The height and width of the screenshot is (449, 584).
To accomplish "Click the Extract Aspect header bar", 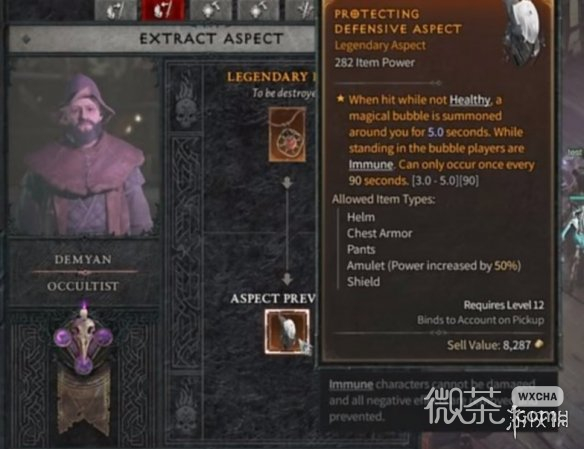I will 162,39.
